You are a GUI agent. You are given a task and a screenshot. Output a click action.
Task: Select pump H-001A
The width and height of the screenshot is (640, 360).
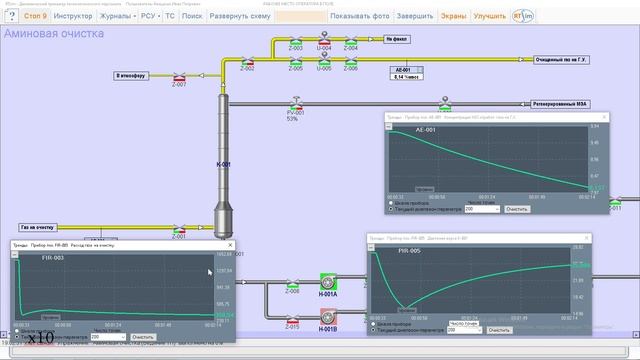tap(328, 282)
